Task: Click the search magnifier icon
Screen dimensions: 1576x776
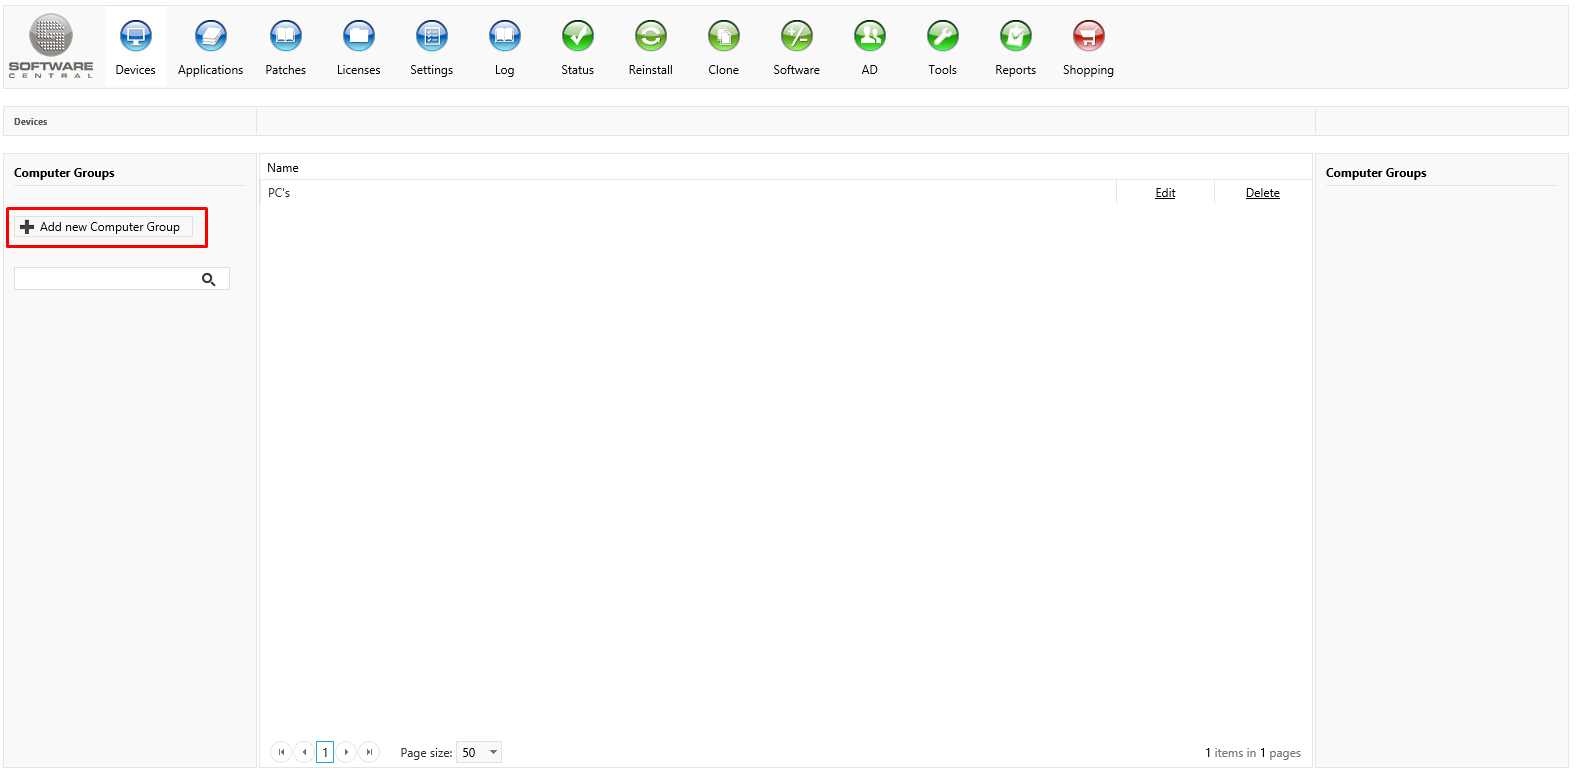Action: [209, 279]
